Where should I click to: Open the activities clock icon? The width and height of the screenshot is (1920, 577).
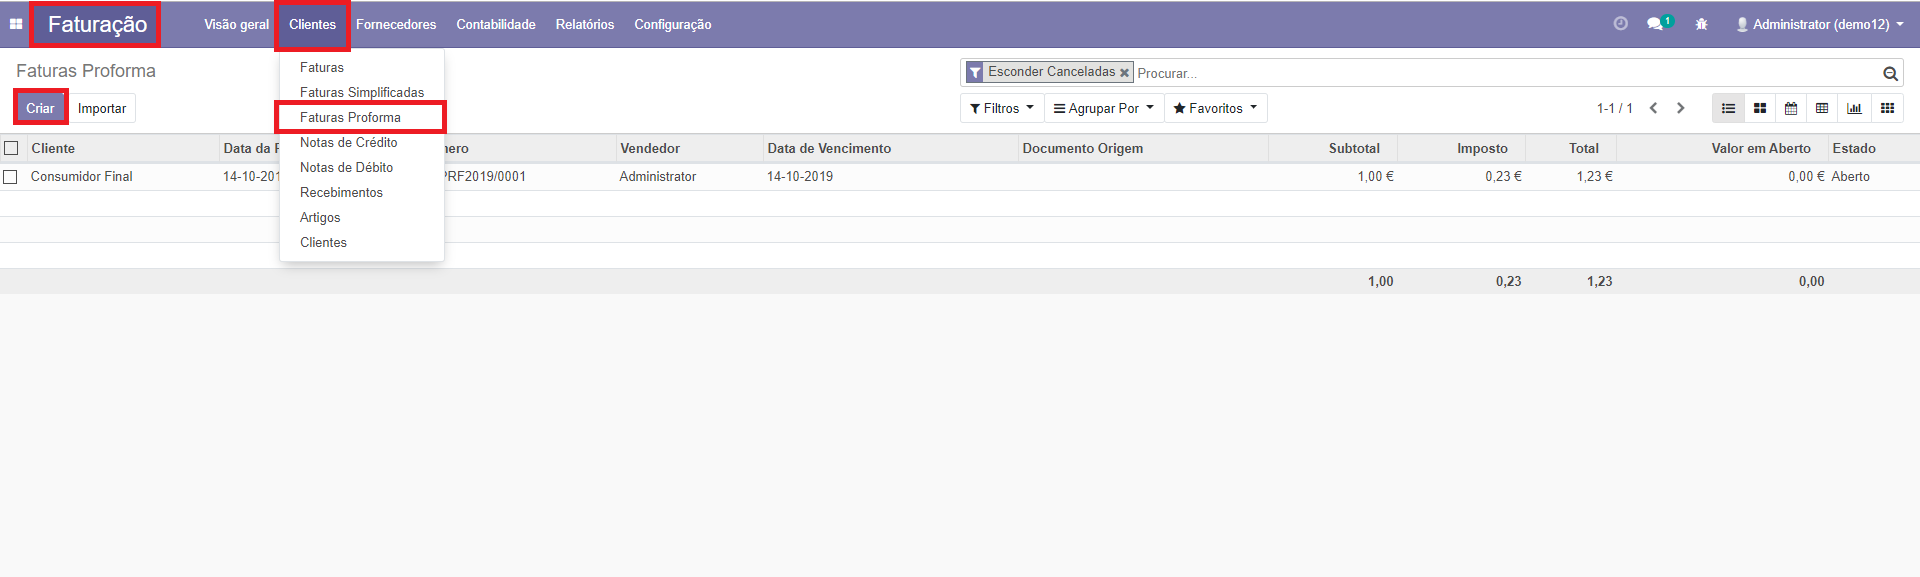pos(1620,24)
